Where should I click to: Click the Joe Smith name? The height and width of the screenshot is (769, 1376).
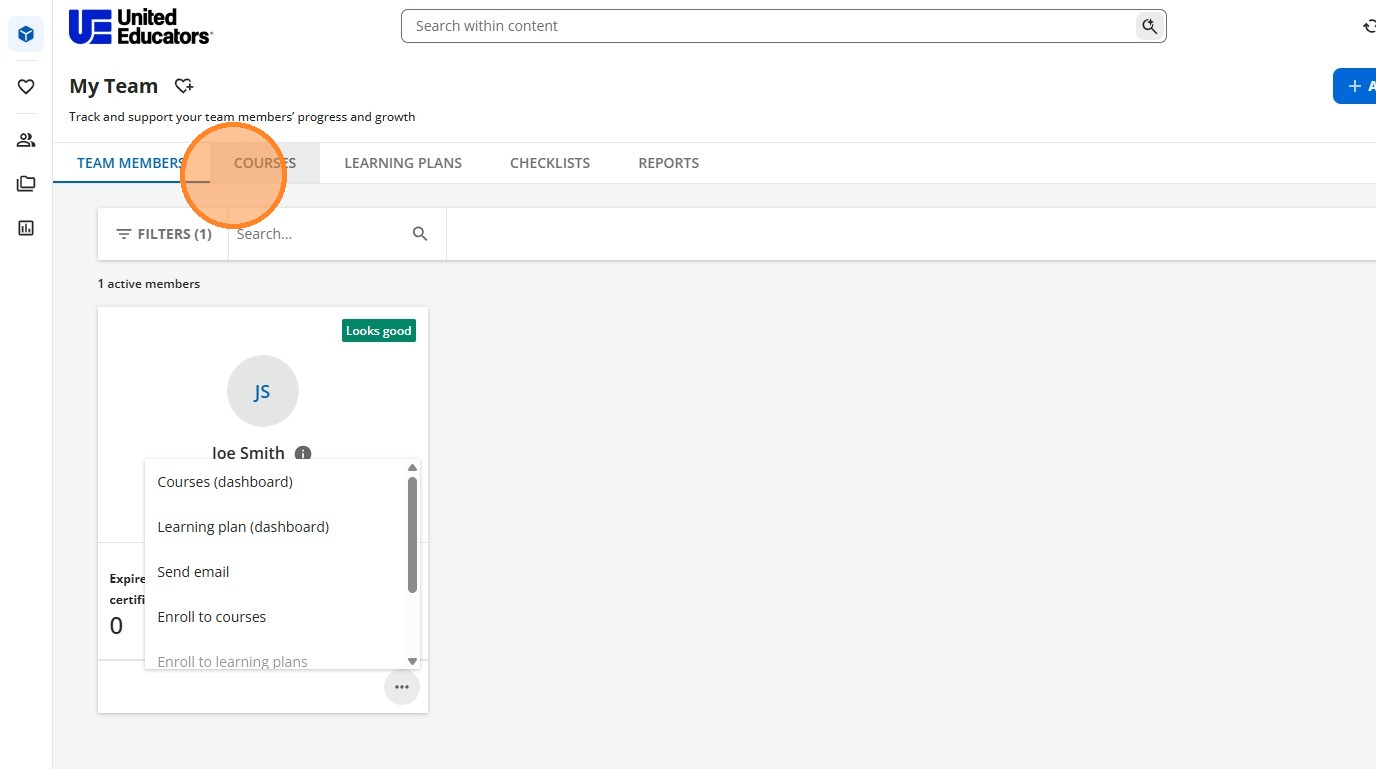[248, 453]
